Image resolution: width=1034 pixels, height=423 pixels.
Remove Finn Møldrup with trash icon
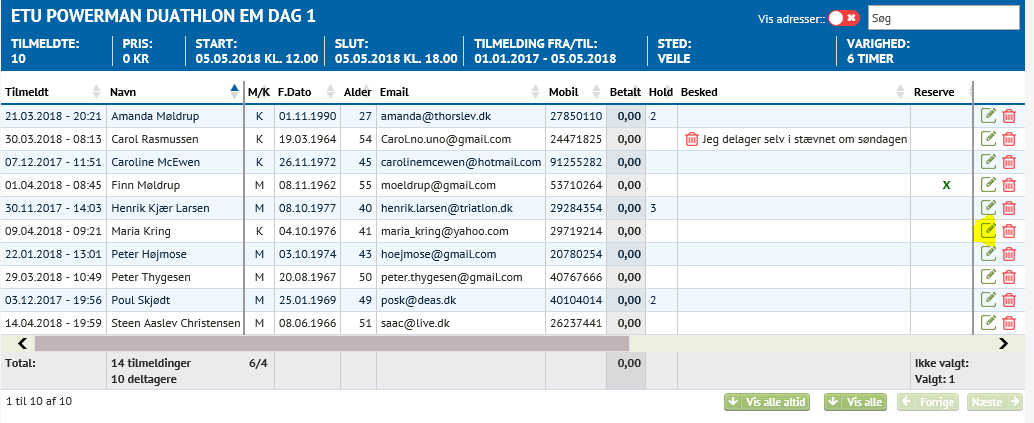click(x=1009, y=185)
